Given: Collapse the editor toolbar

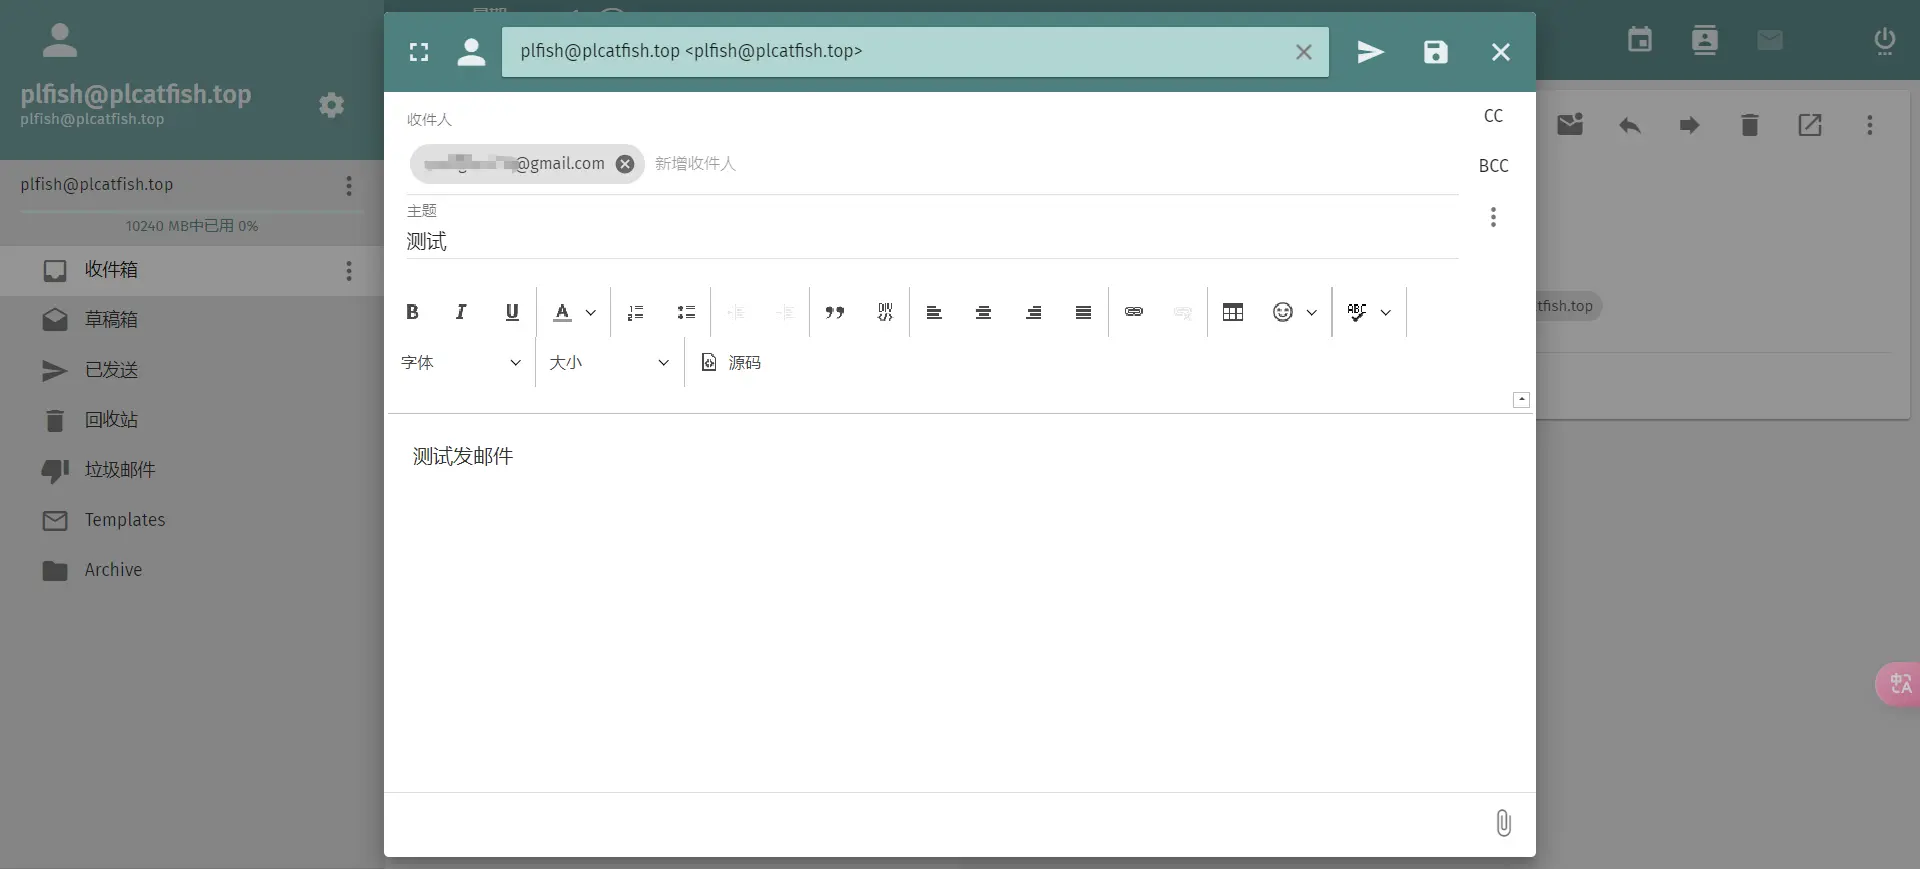Looking at the screenshot, I should [1521, 400].
